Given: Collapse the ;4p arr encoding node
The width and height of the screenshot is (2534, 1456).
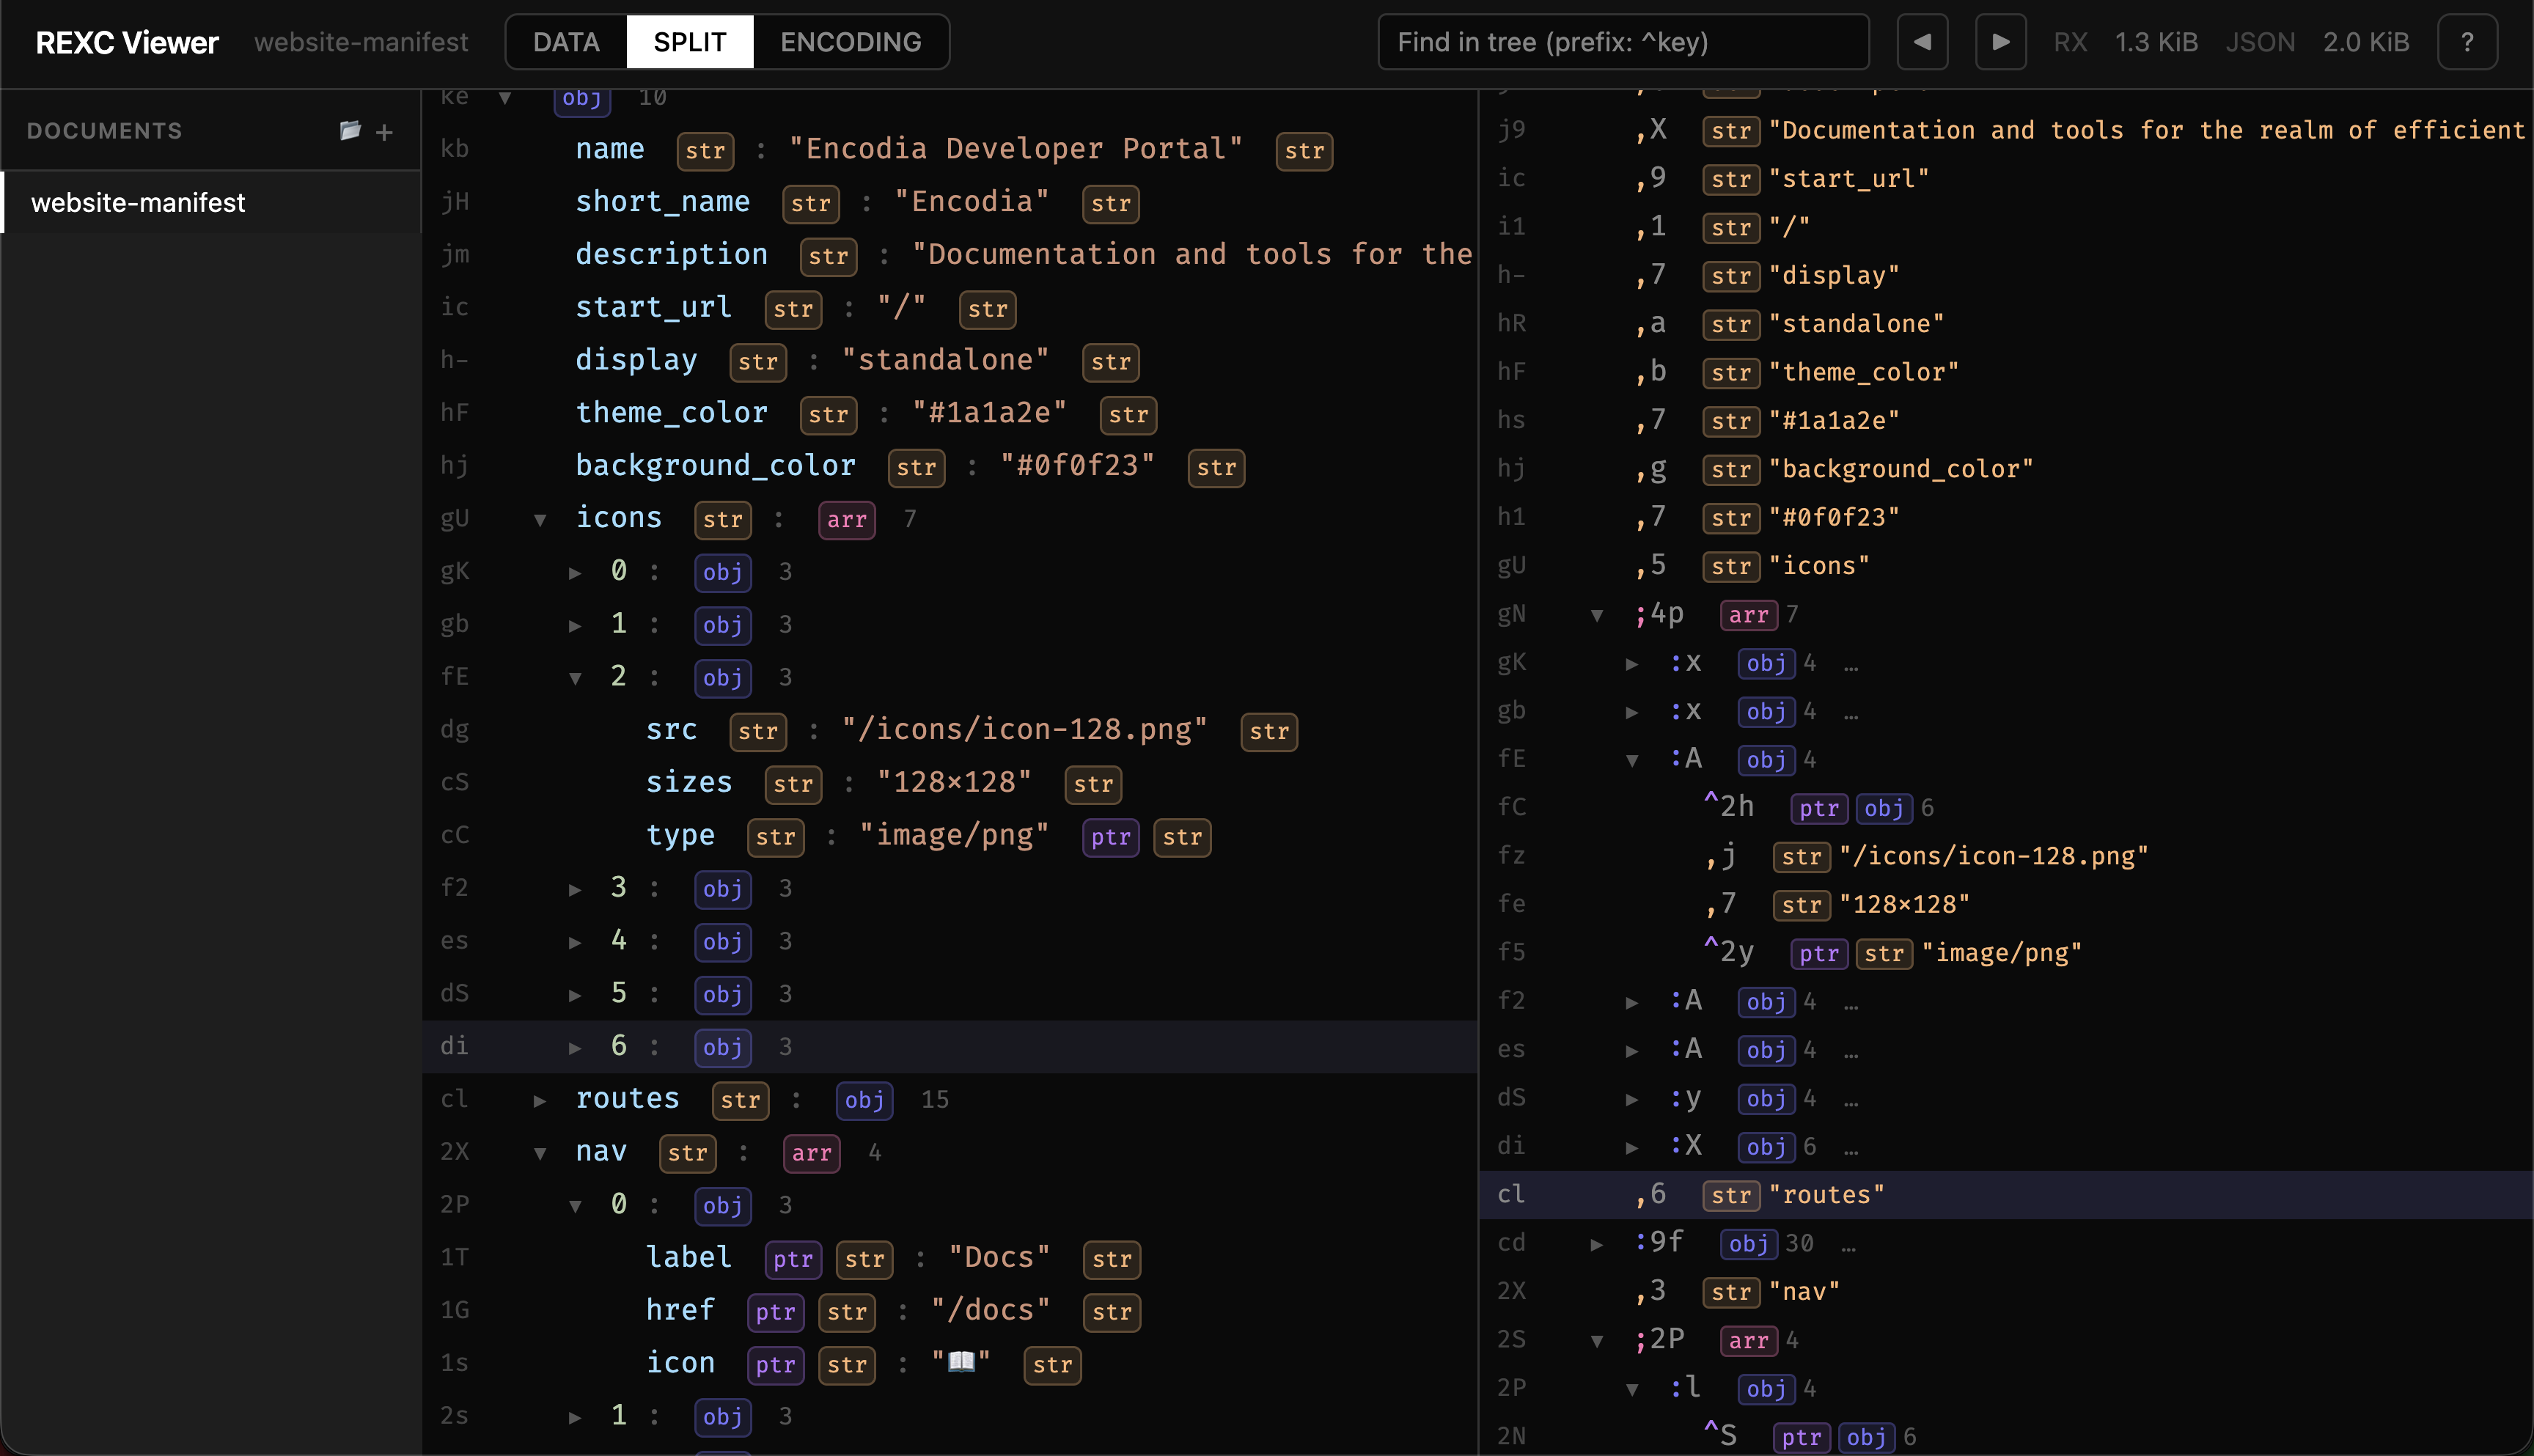Looking at the screenshot, I should point(1597,615).
